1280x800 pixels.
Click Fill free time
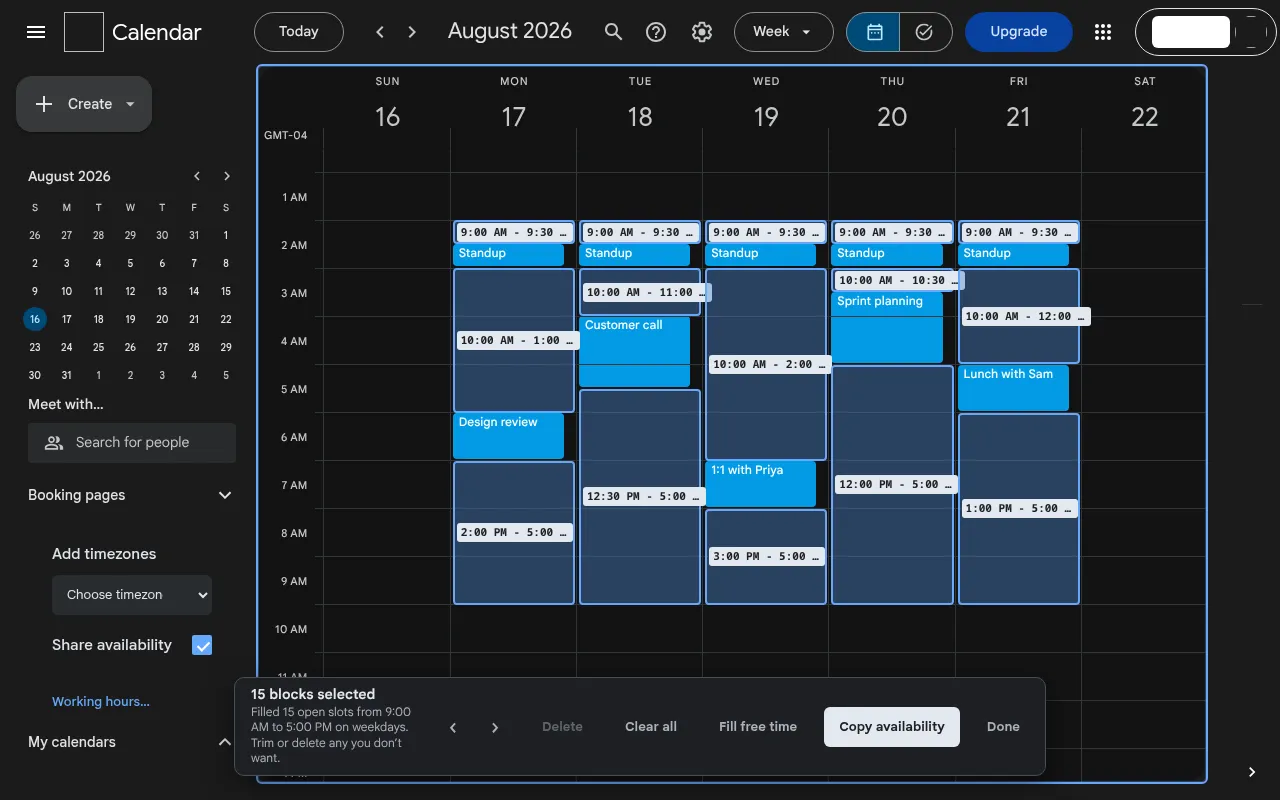(x=758, y=727)
